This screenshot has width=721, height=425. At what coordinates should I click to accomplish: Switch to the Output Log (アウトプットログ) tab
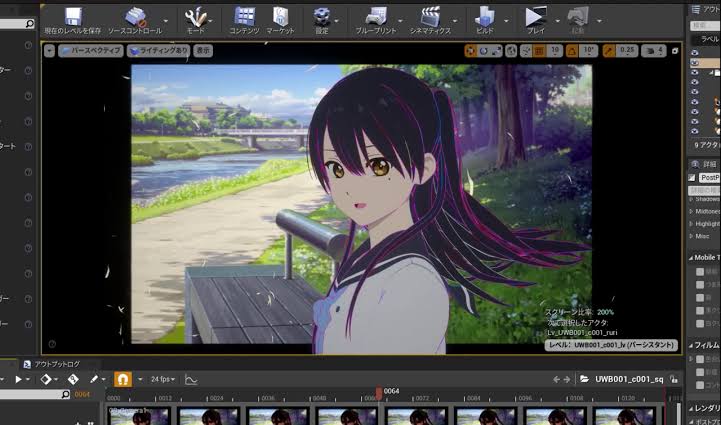pyautogui.click(x=52, y=364)
